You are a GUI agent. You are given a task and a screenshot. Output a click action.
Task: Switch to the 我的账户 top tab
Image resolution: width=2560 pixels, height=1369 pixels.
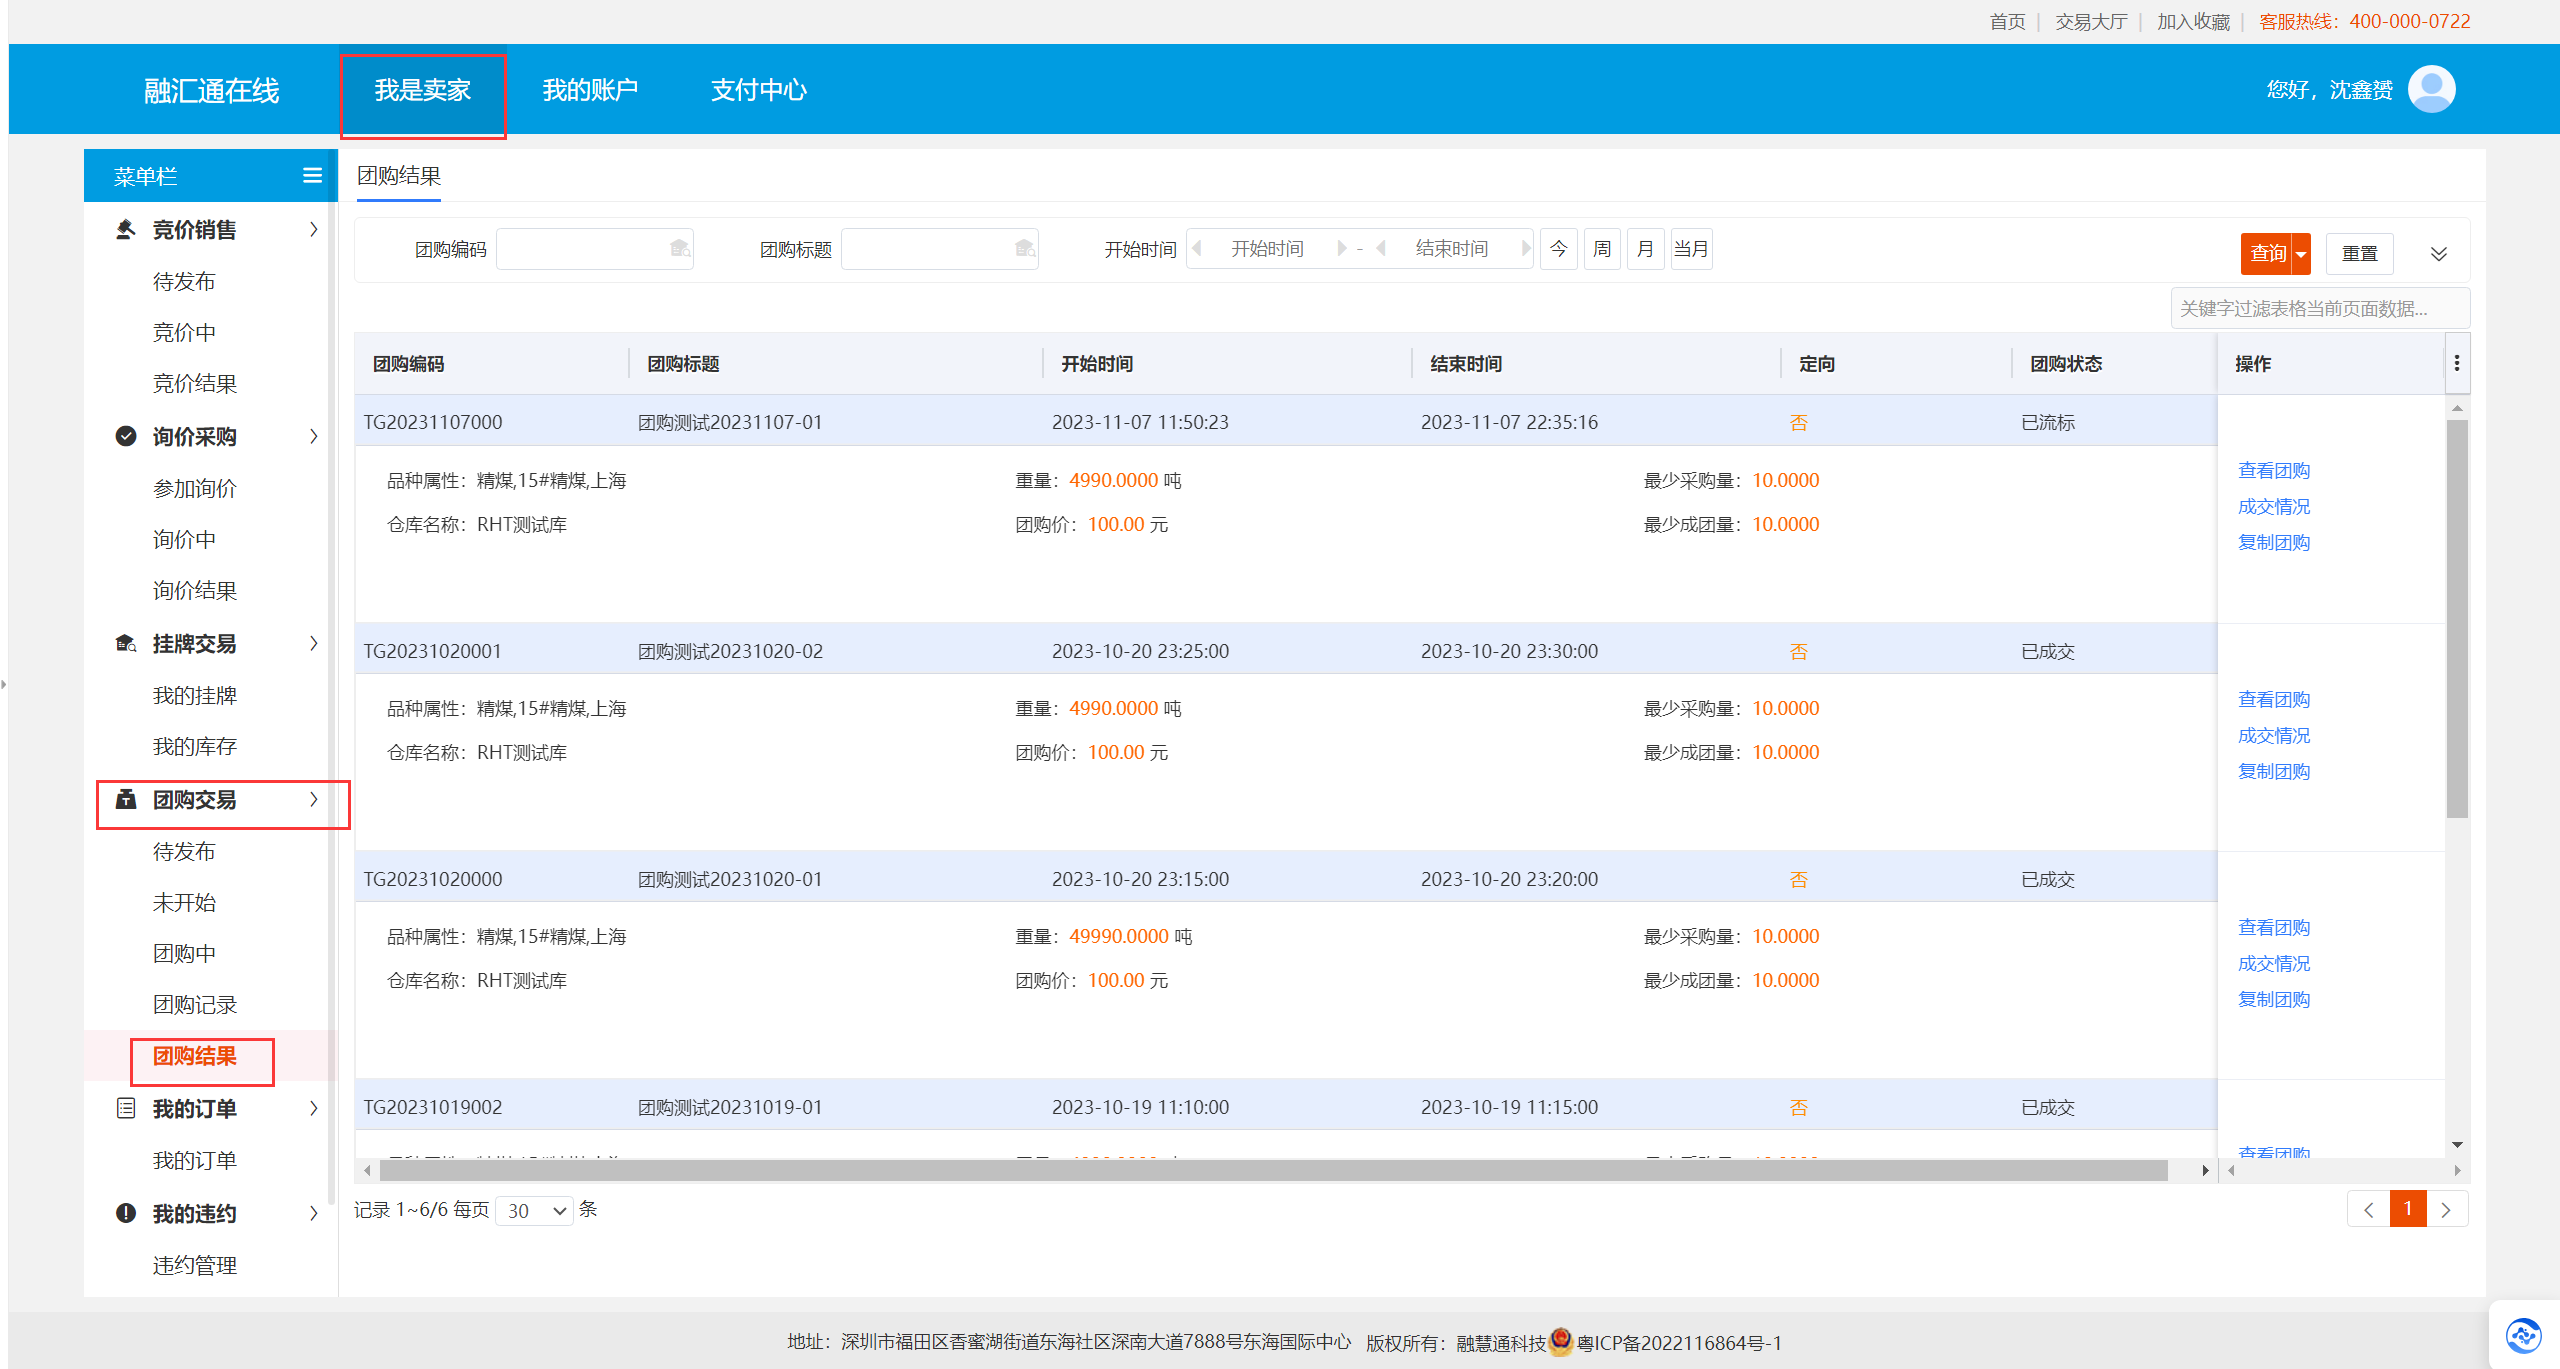pyautogui.click(x=590, y=90)
